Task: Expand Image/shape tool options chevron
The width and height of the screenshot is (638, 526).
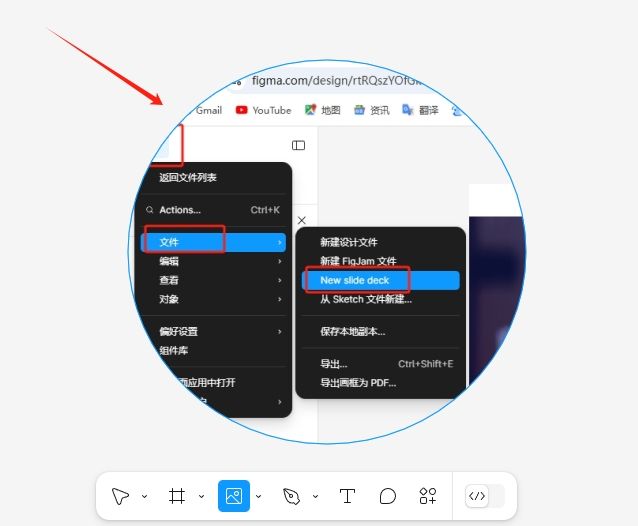Action: pyautogui.click(x=258, y=496)
